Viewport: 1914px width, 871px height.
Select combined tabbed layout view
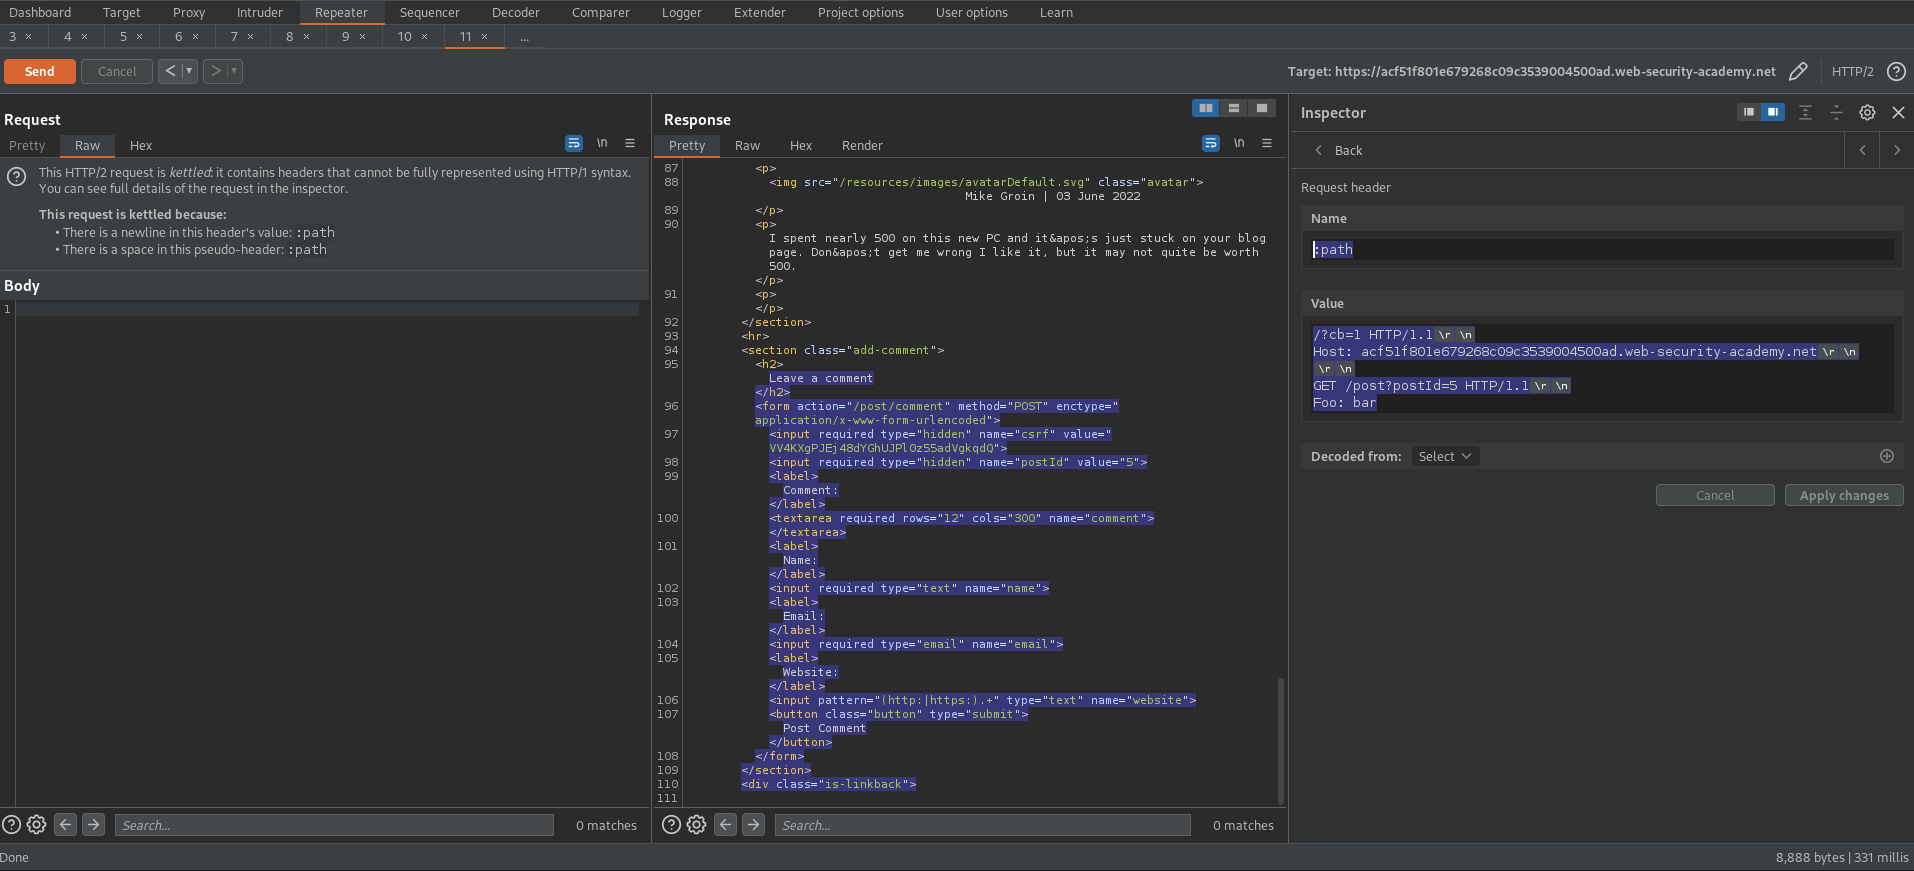[1262, 108]
